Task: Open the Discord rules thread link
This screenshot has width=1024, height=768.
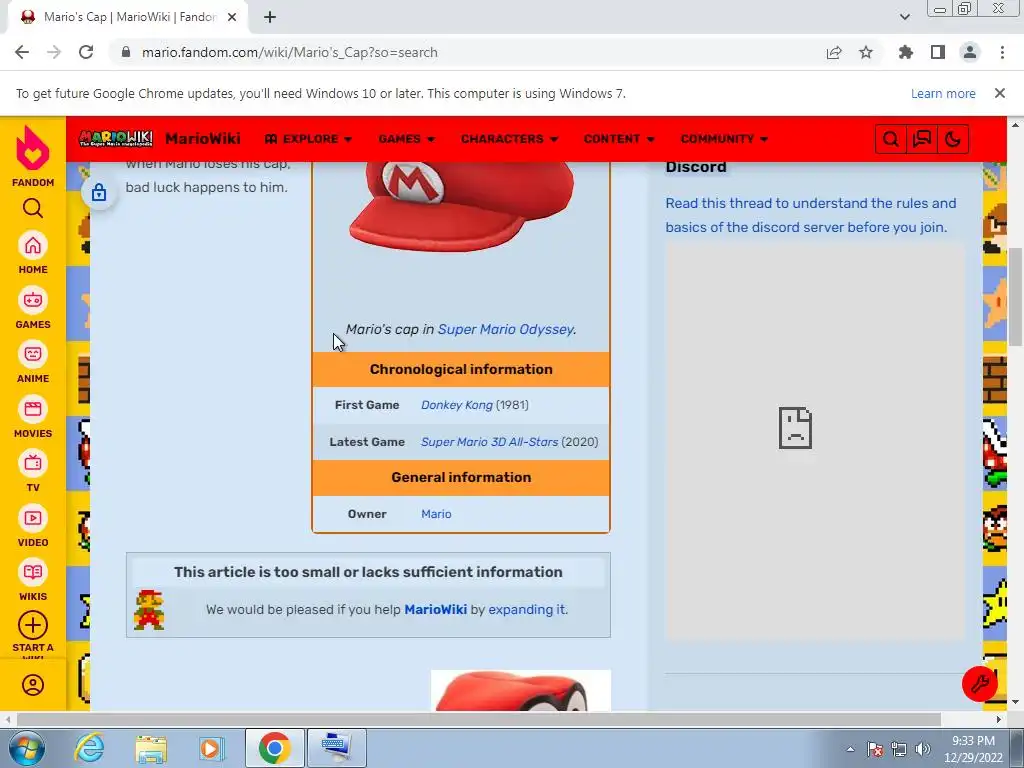Action: click(810, 215)
